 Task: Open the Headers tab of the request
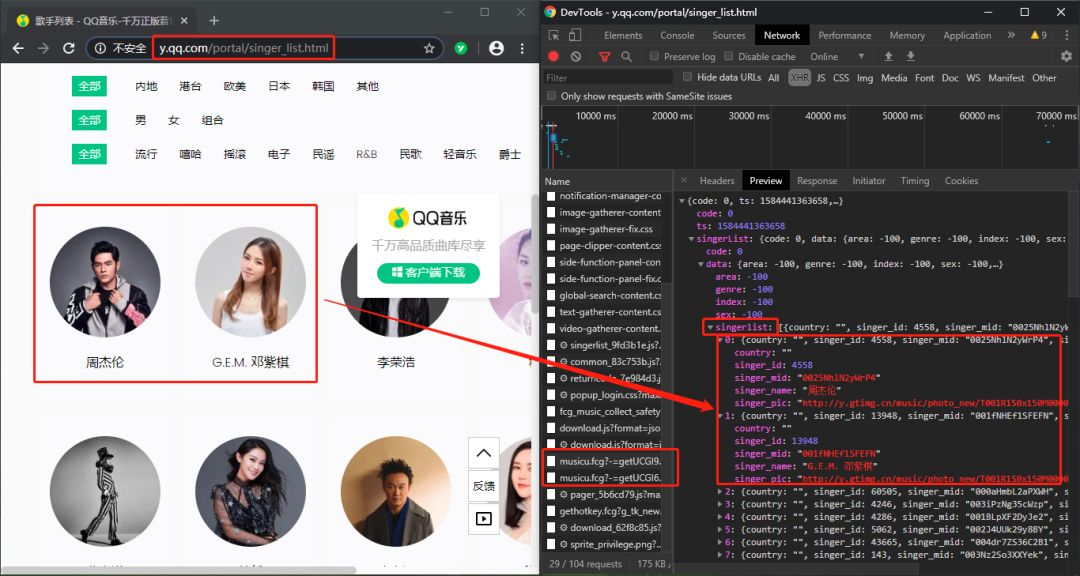click(x=717, y=181)
